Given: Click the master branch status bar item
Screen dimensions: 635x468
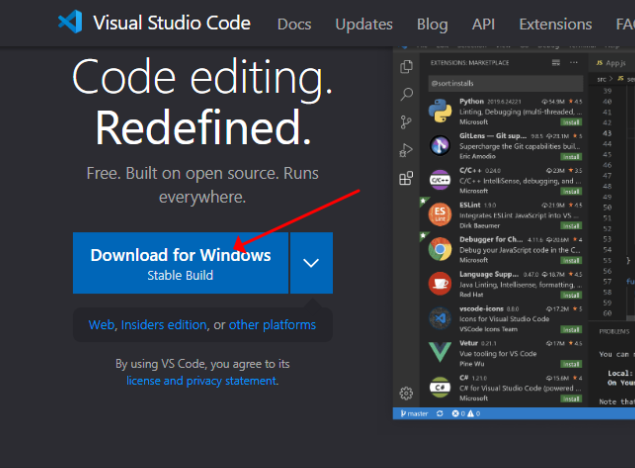Looking at the screenshot, I should coord(414,413).
